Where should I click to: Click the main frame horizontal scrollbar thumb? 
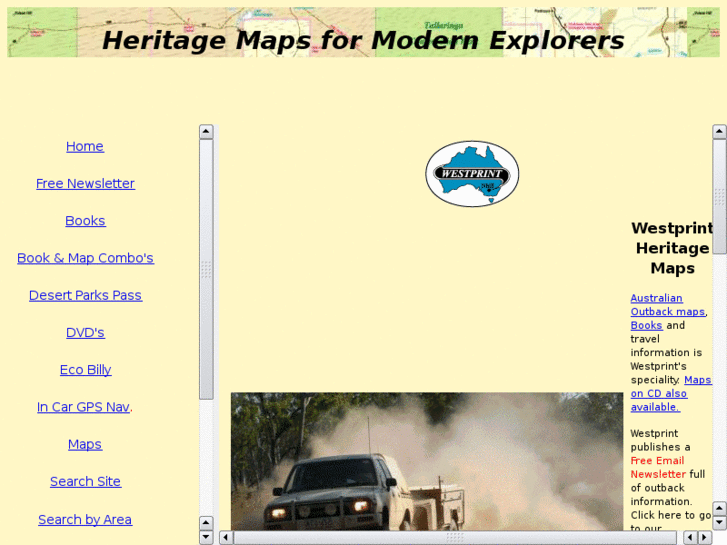pyautogui.click(x=455, y=538)
